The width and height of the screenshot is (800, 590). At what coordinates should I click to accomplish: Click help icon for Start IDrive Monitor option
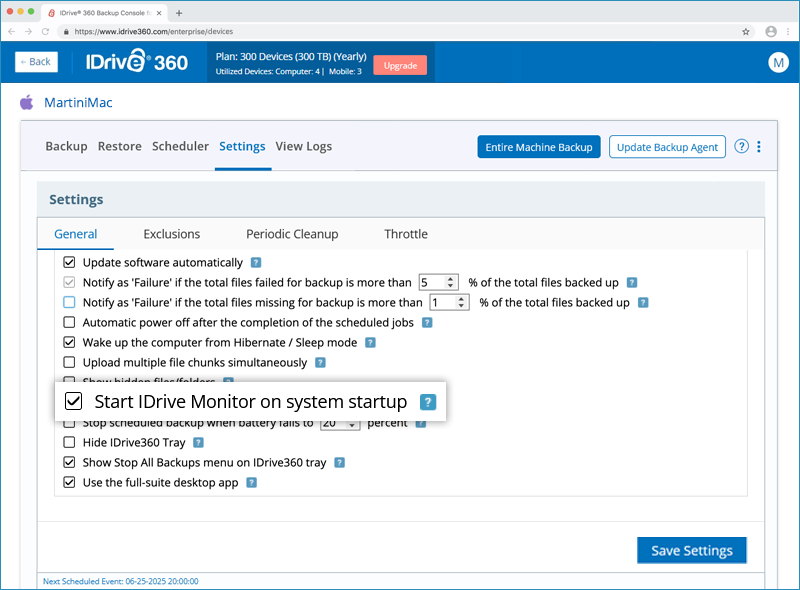[427, 402]
